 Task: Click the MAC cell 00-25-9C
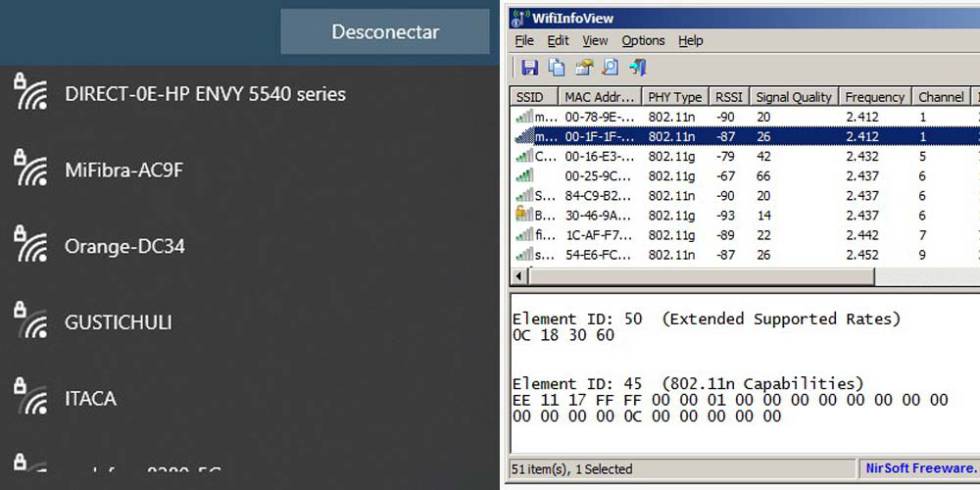pos(599,176)
